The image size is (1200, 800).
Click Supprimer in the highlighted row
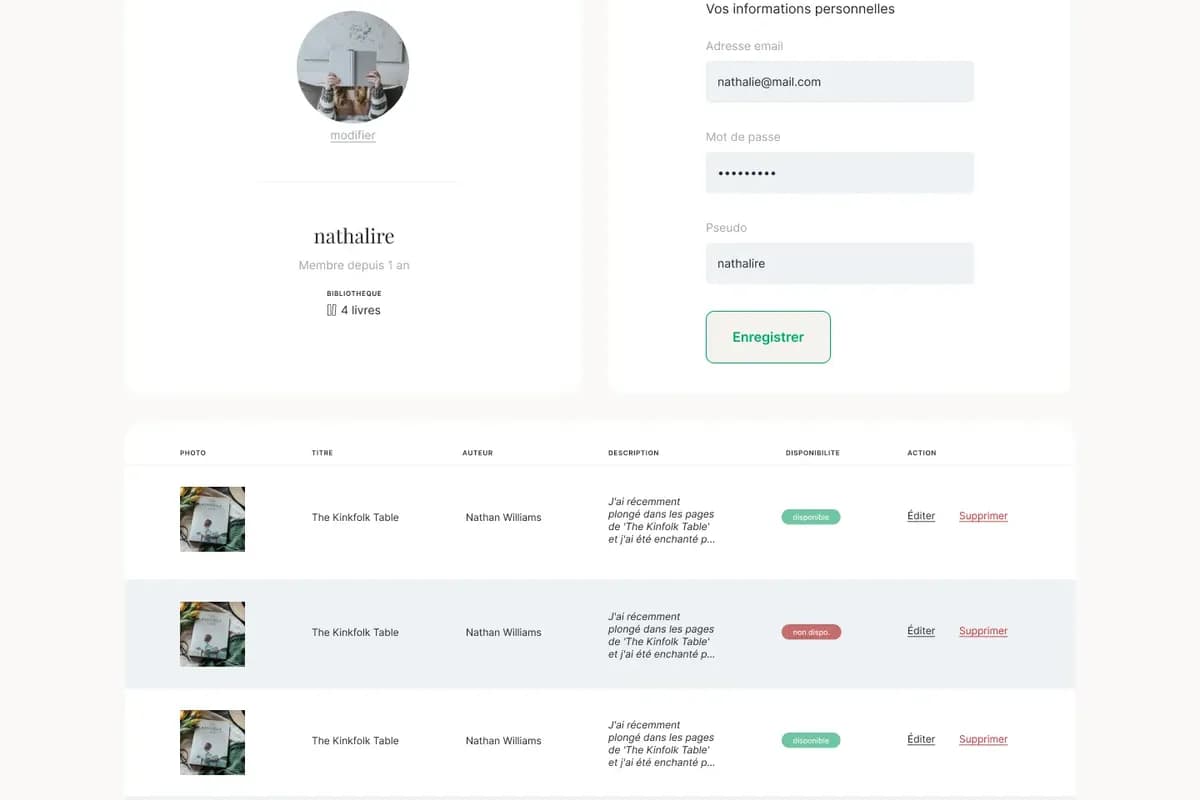point(983,631)
